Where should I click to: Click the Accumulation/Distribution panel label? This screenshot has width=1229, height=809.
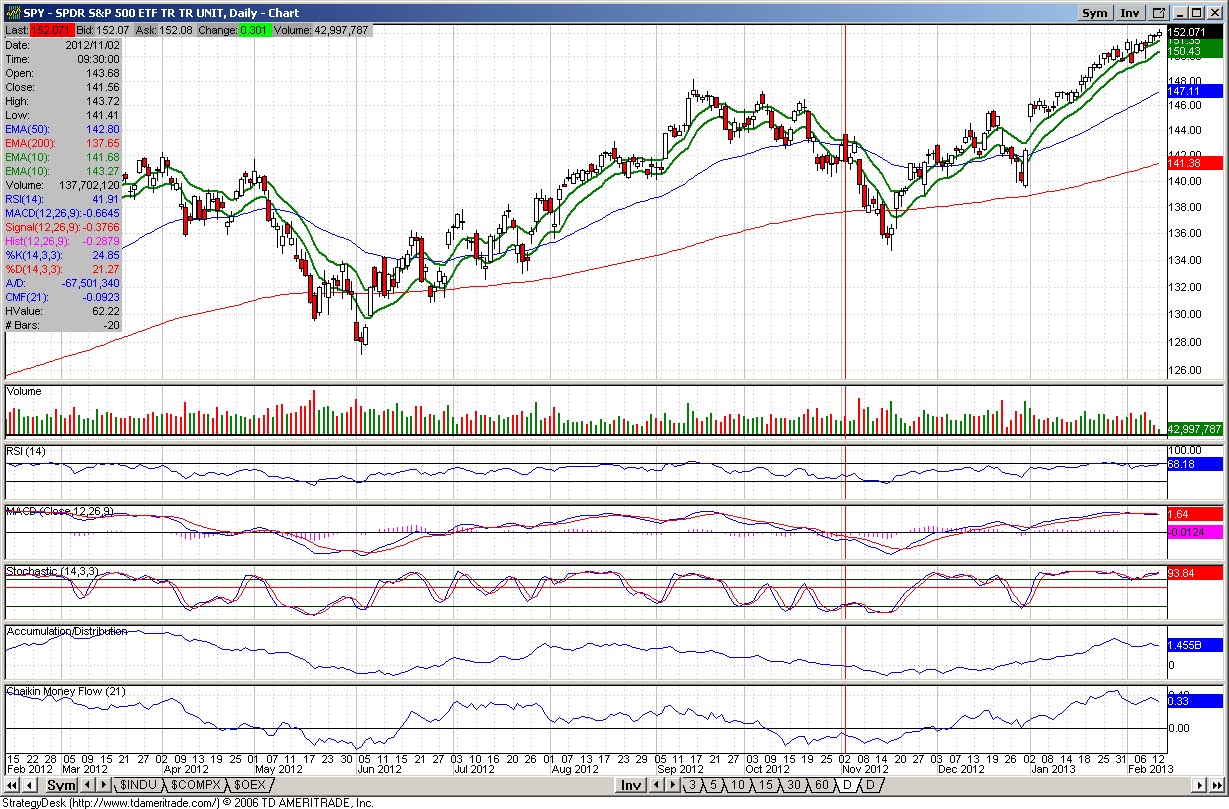(67, 631)
